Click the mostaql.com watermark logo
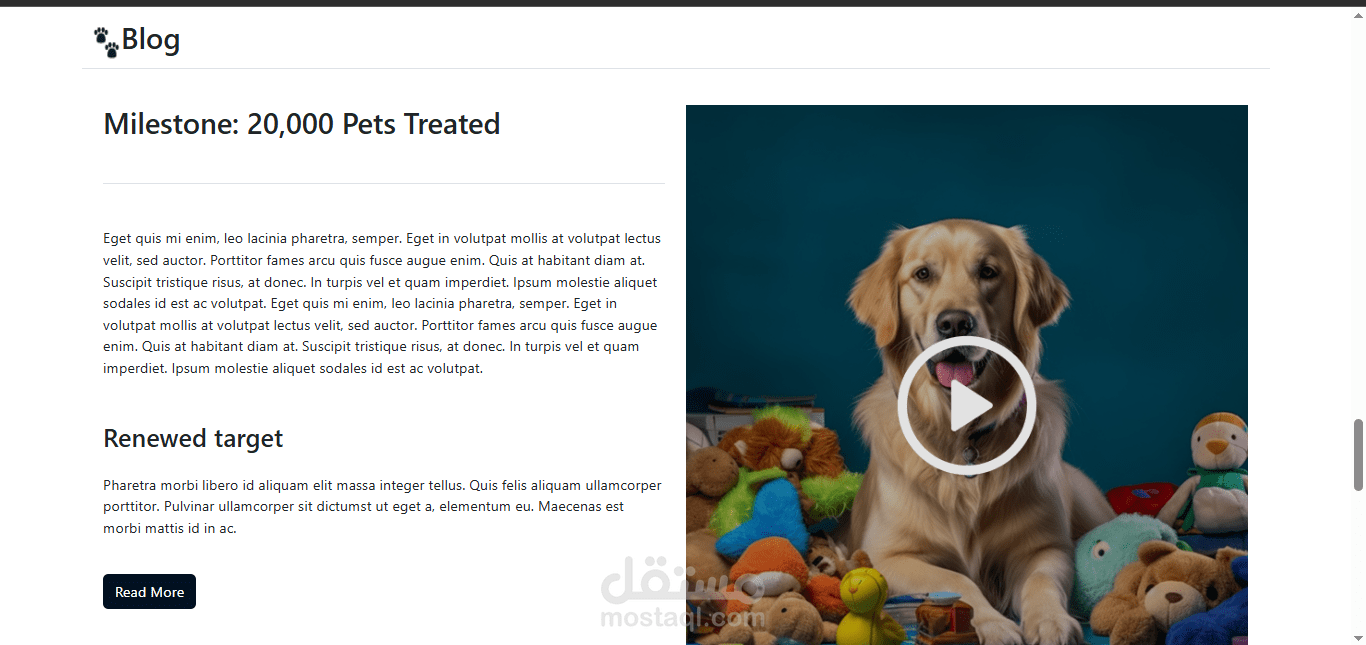The image size is (1366, 645). pos(683,593)
